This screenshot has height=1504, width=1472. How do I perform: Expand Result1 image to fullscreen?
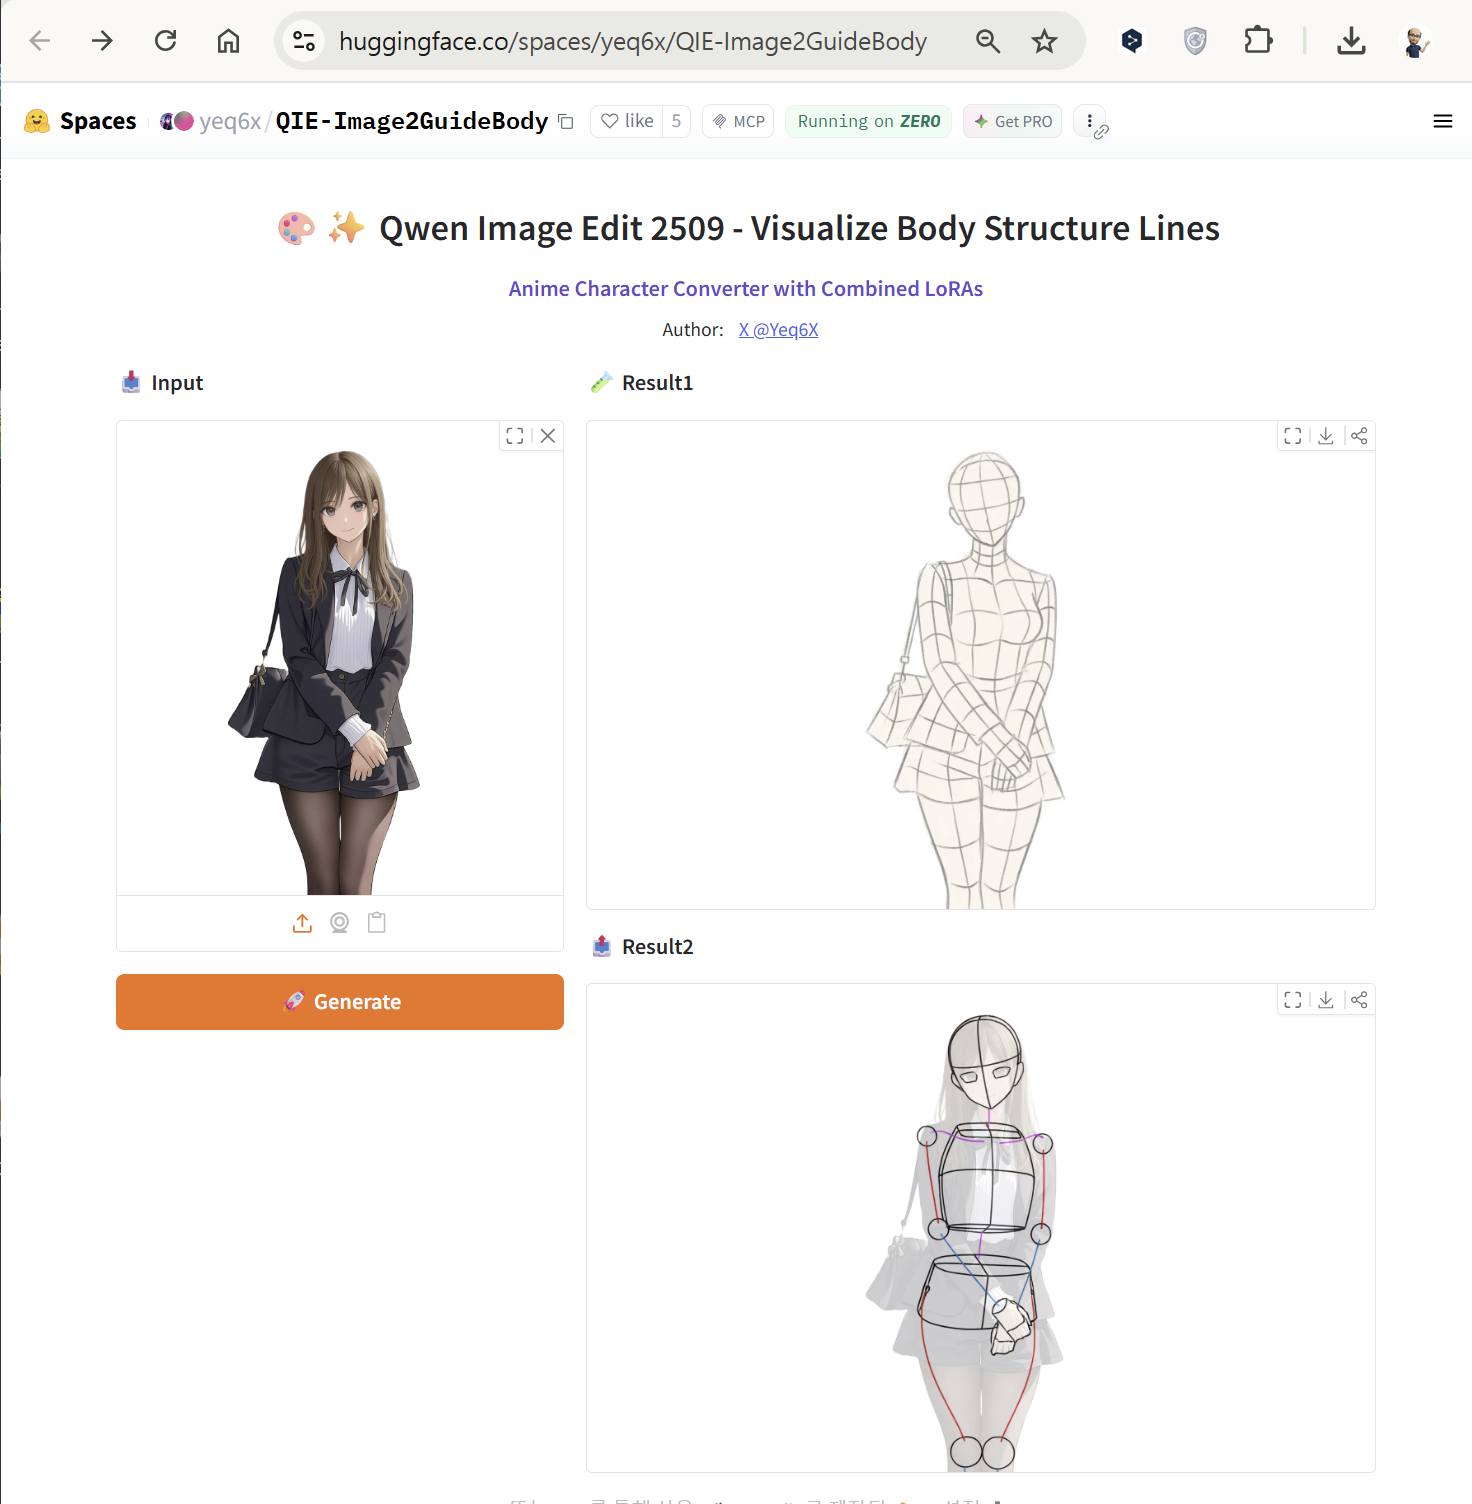pyautogui.click(x=1293, y=436)
